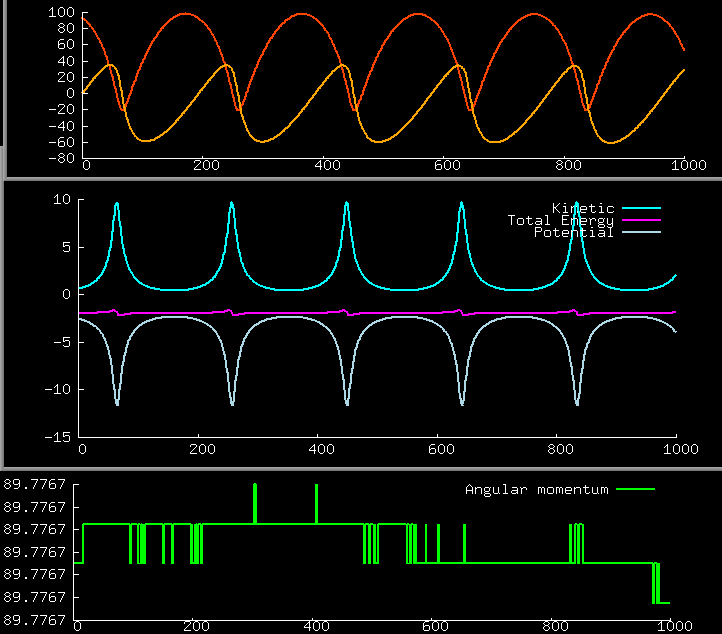Select the cyan Kinetic legend line sample
This screenshot has width=722, height=634.
click(x=641, y=208)
